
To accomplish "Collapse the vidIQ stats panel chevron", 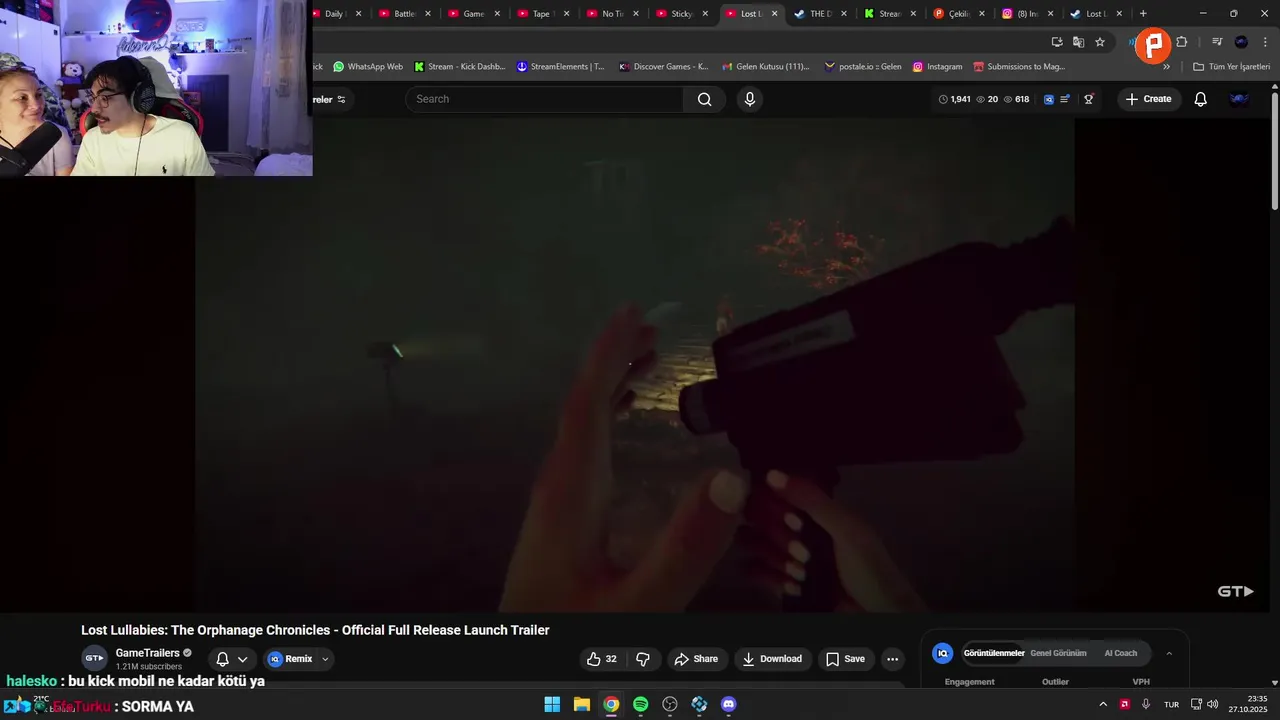I will coord(1169,653).
